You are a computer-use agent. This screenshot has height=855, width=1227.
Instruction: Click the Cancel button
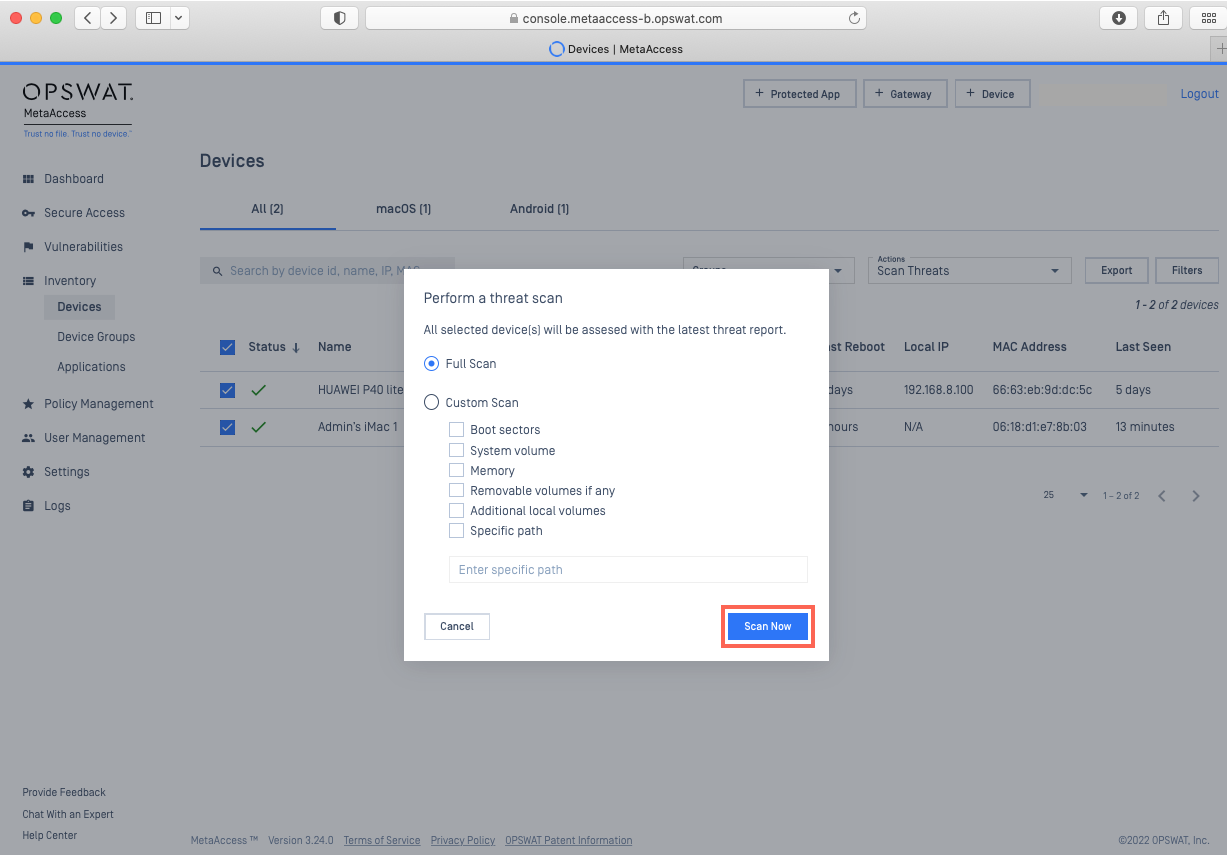[x=457, y=626]
